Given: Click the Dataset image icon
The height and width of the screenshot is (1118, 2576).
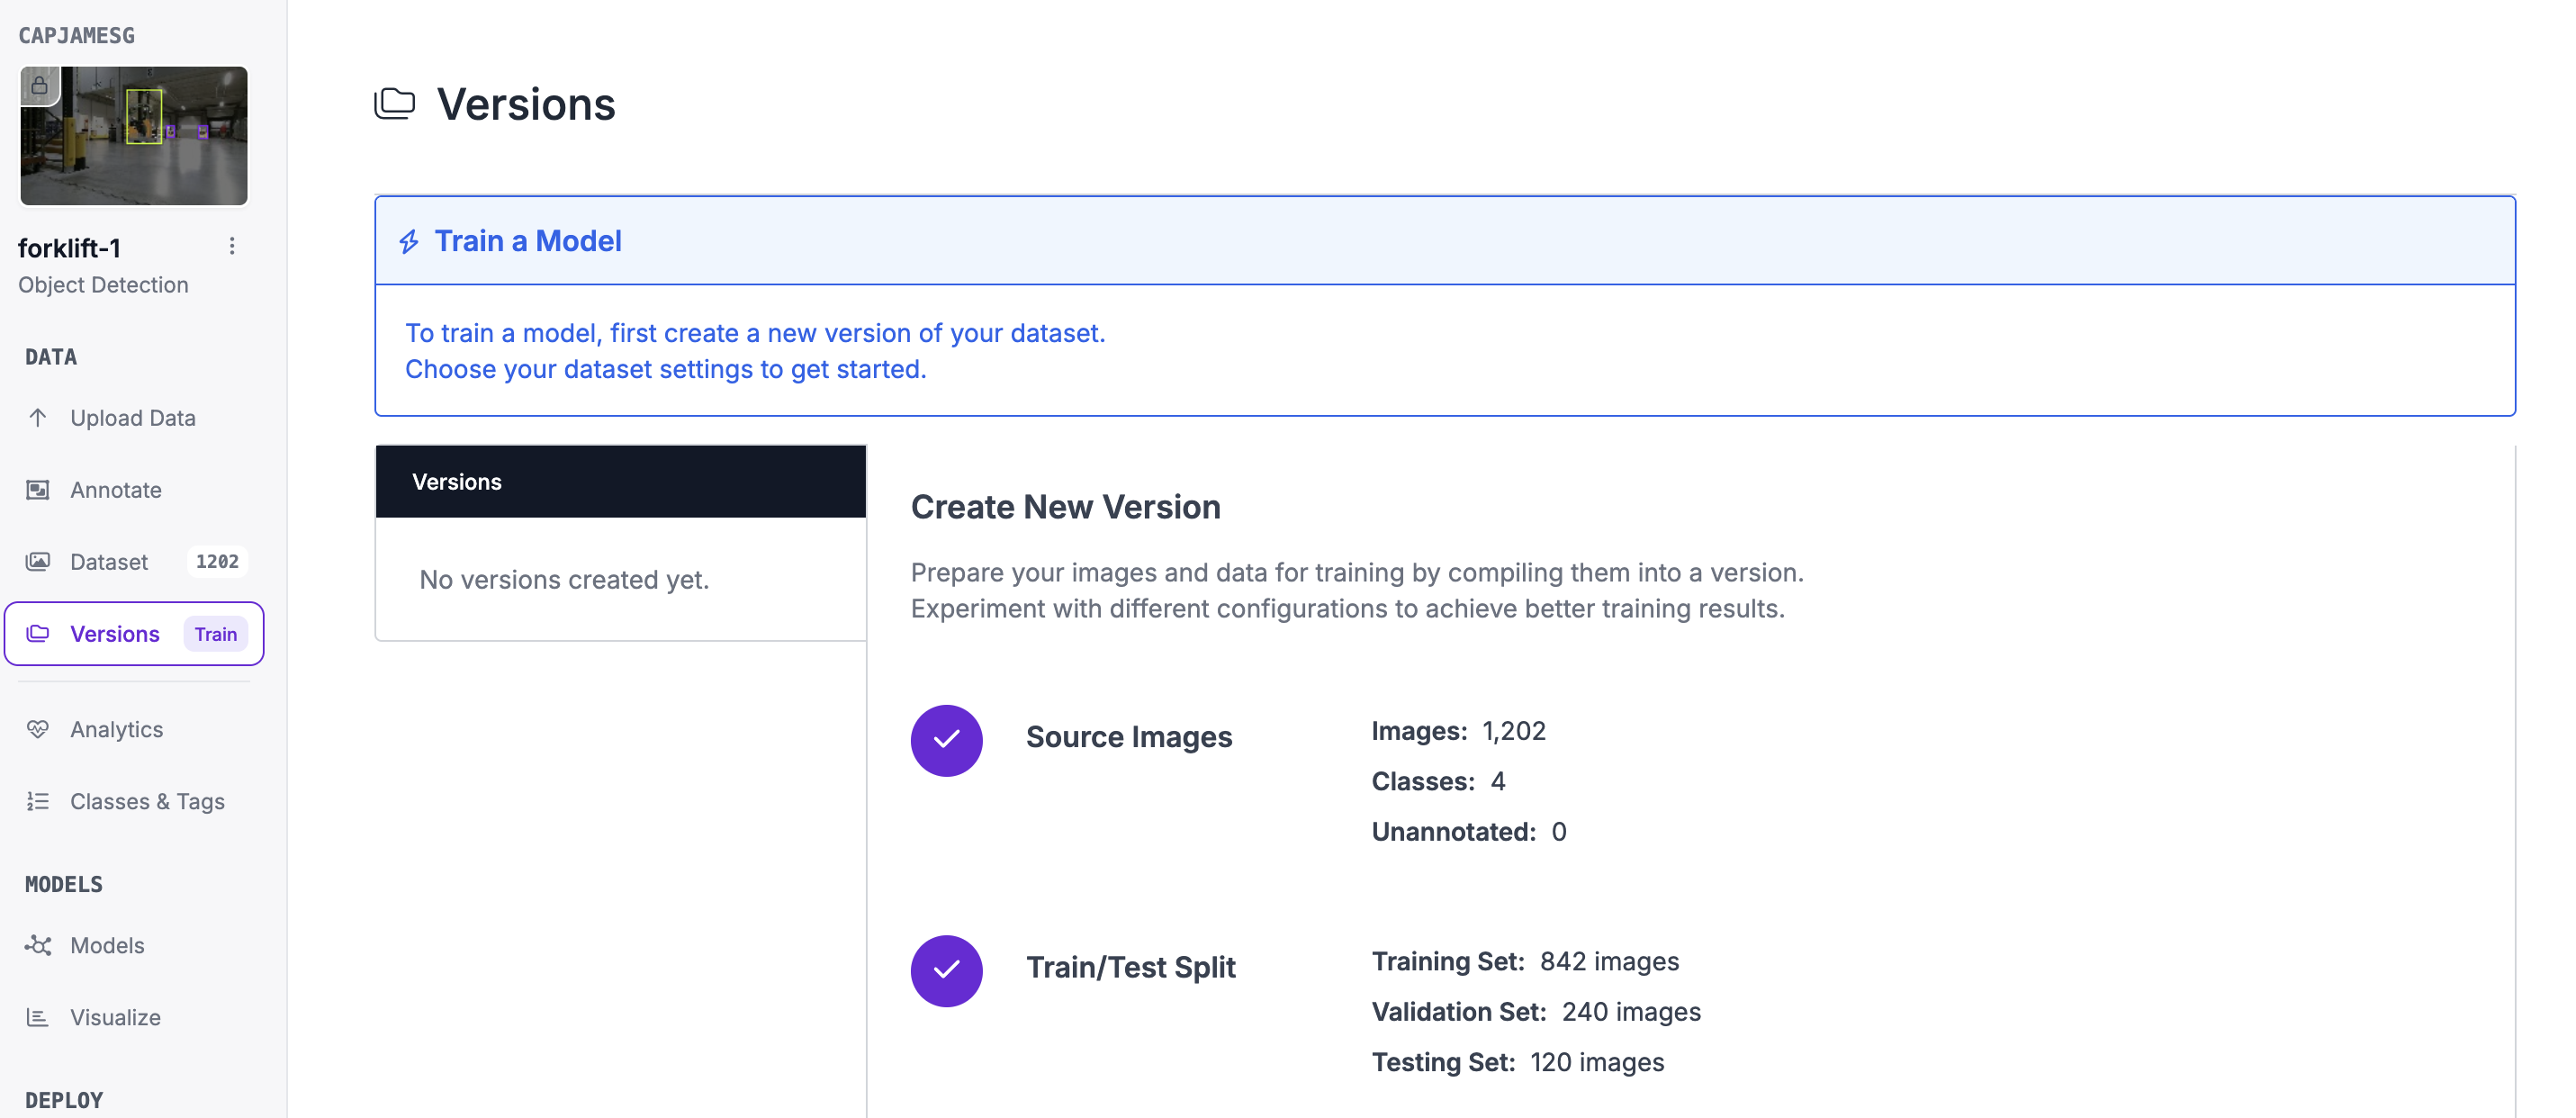Looking at the screenshot, I should pos(38,562).
